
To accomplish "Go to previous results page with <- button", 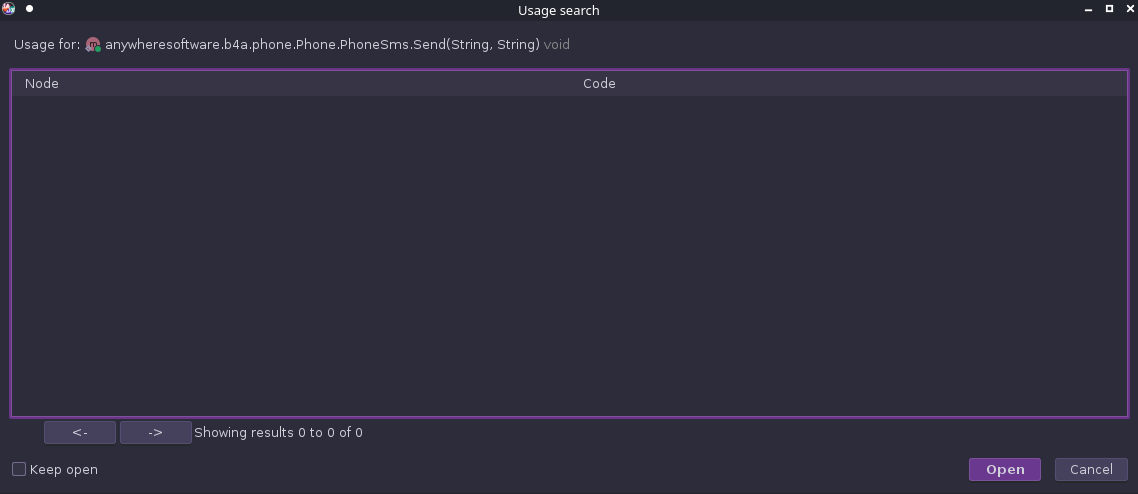I will tap(80, 432).
